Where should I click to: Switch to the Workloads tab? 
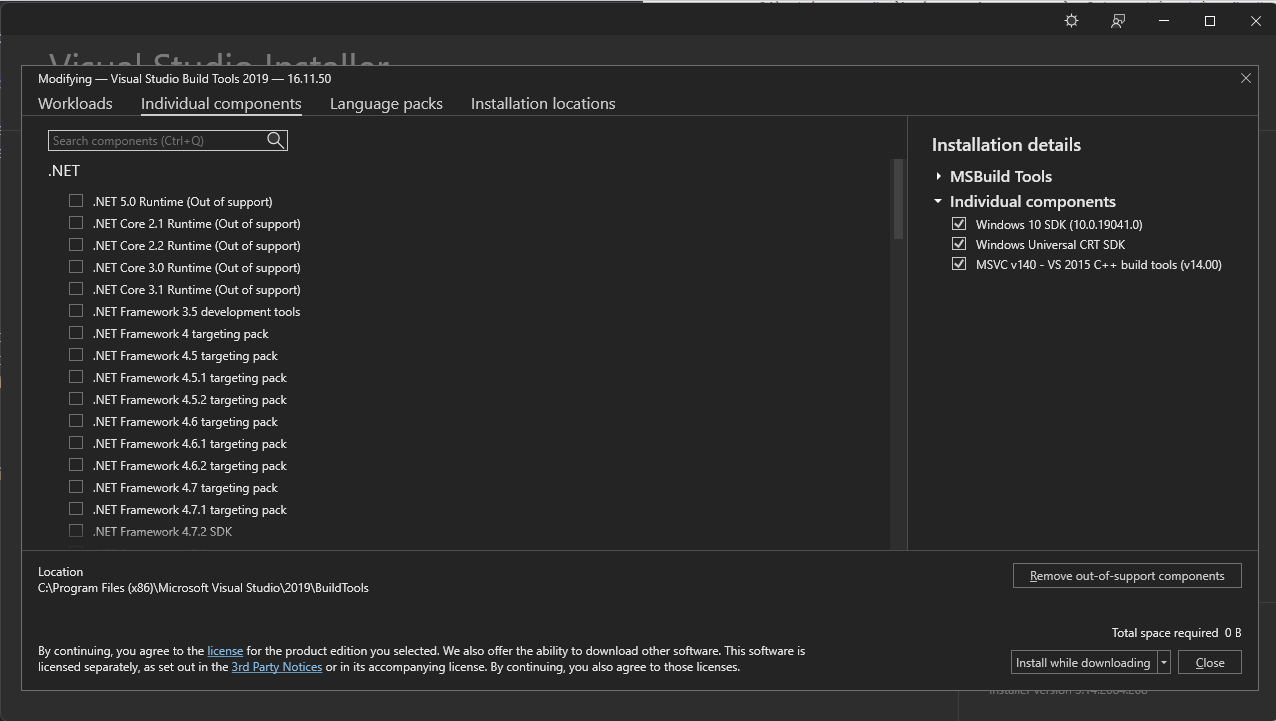pyautogui.click(x=75, y=104)
